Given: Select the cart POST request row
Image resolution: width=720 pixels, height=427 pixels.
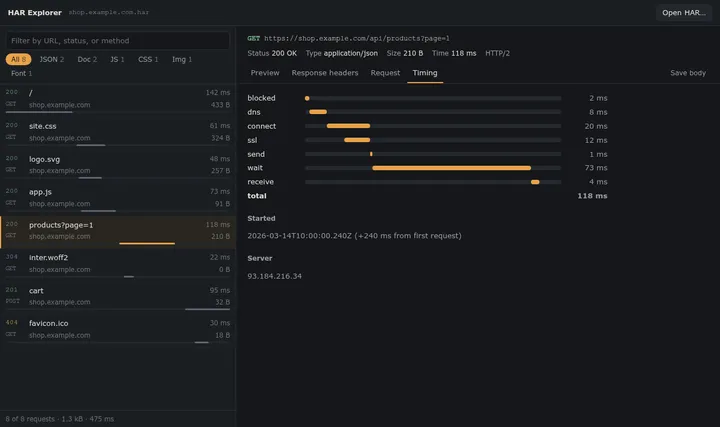Looking at the screenshot, I should coord(118,298).
